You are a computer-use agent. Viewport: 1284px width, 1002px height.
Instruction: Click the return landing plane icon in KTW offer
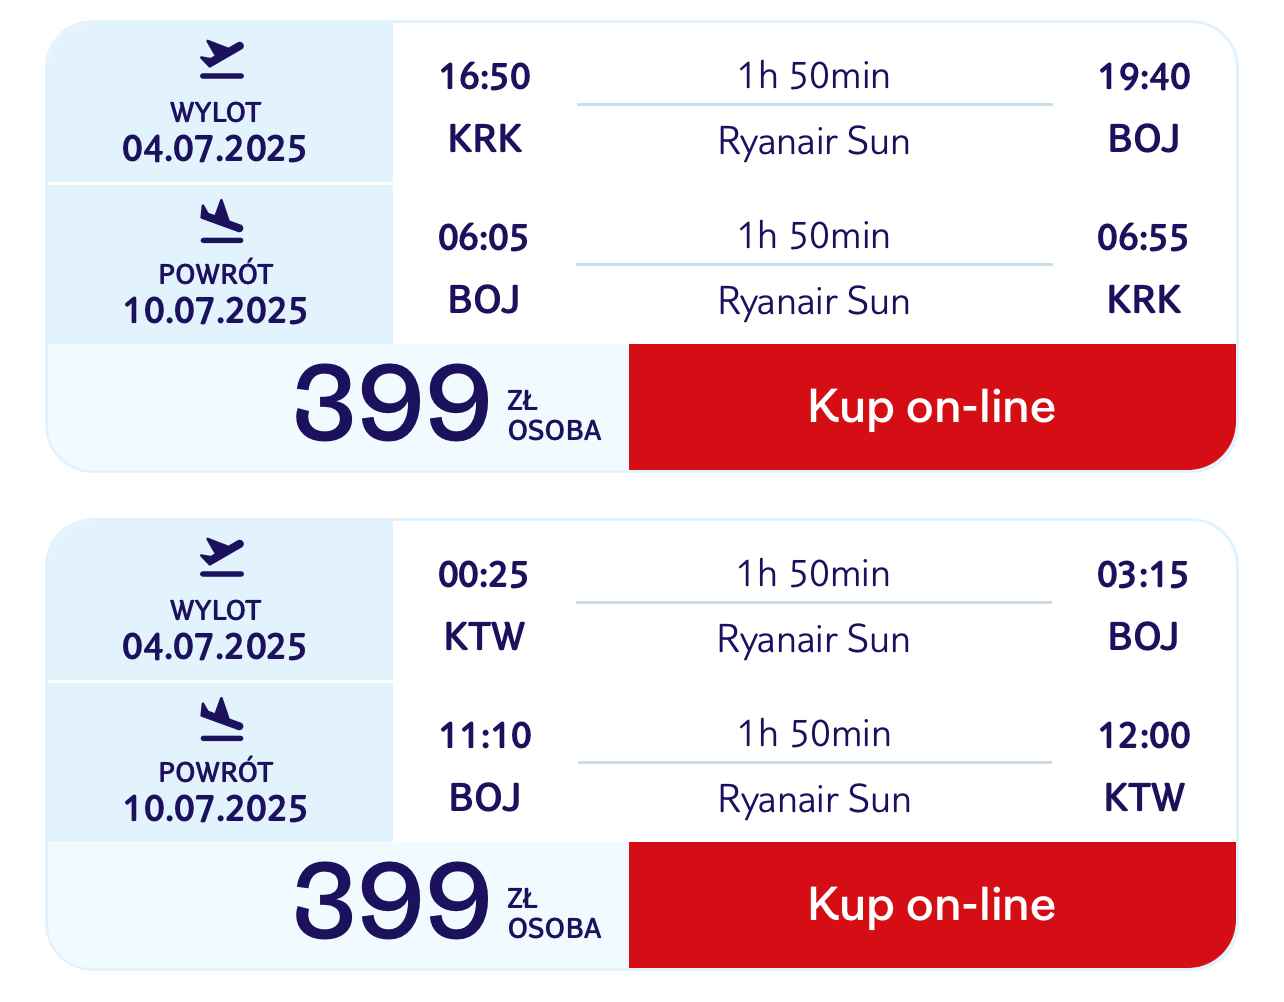pyautogui.click(x=221, y=720)
